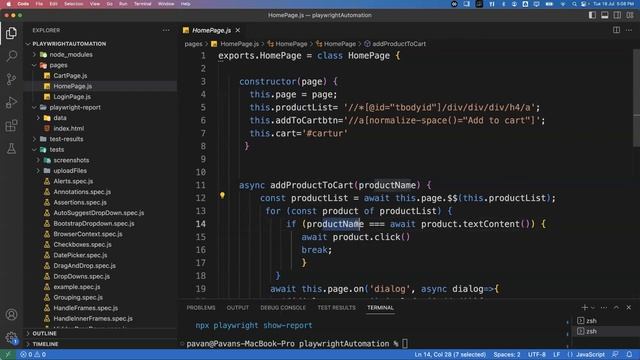Image resolution: width=640 pixels, height=360 pixels.
Task: Click addProductToCart in the breadcrumb
Action: 399,44
